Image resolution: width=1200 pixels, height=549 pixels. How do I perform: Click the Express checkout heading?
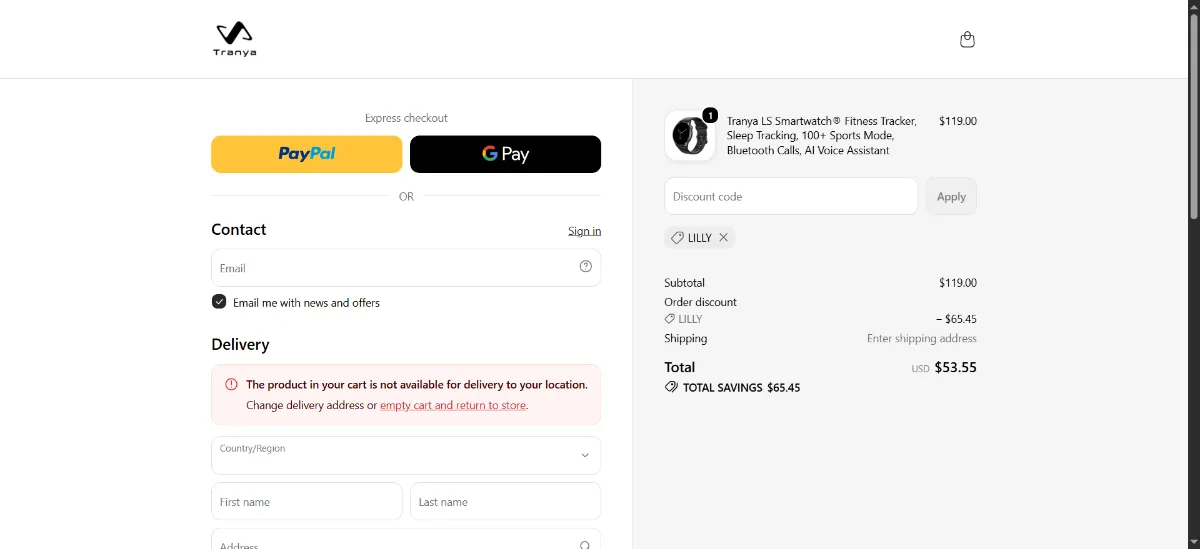[406, 118]
